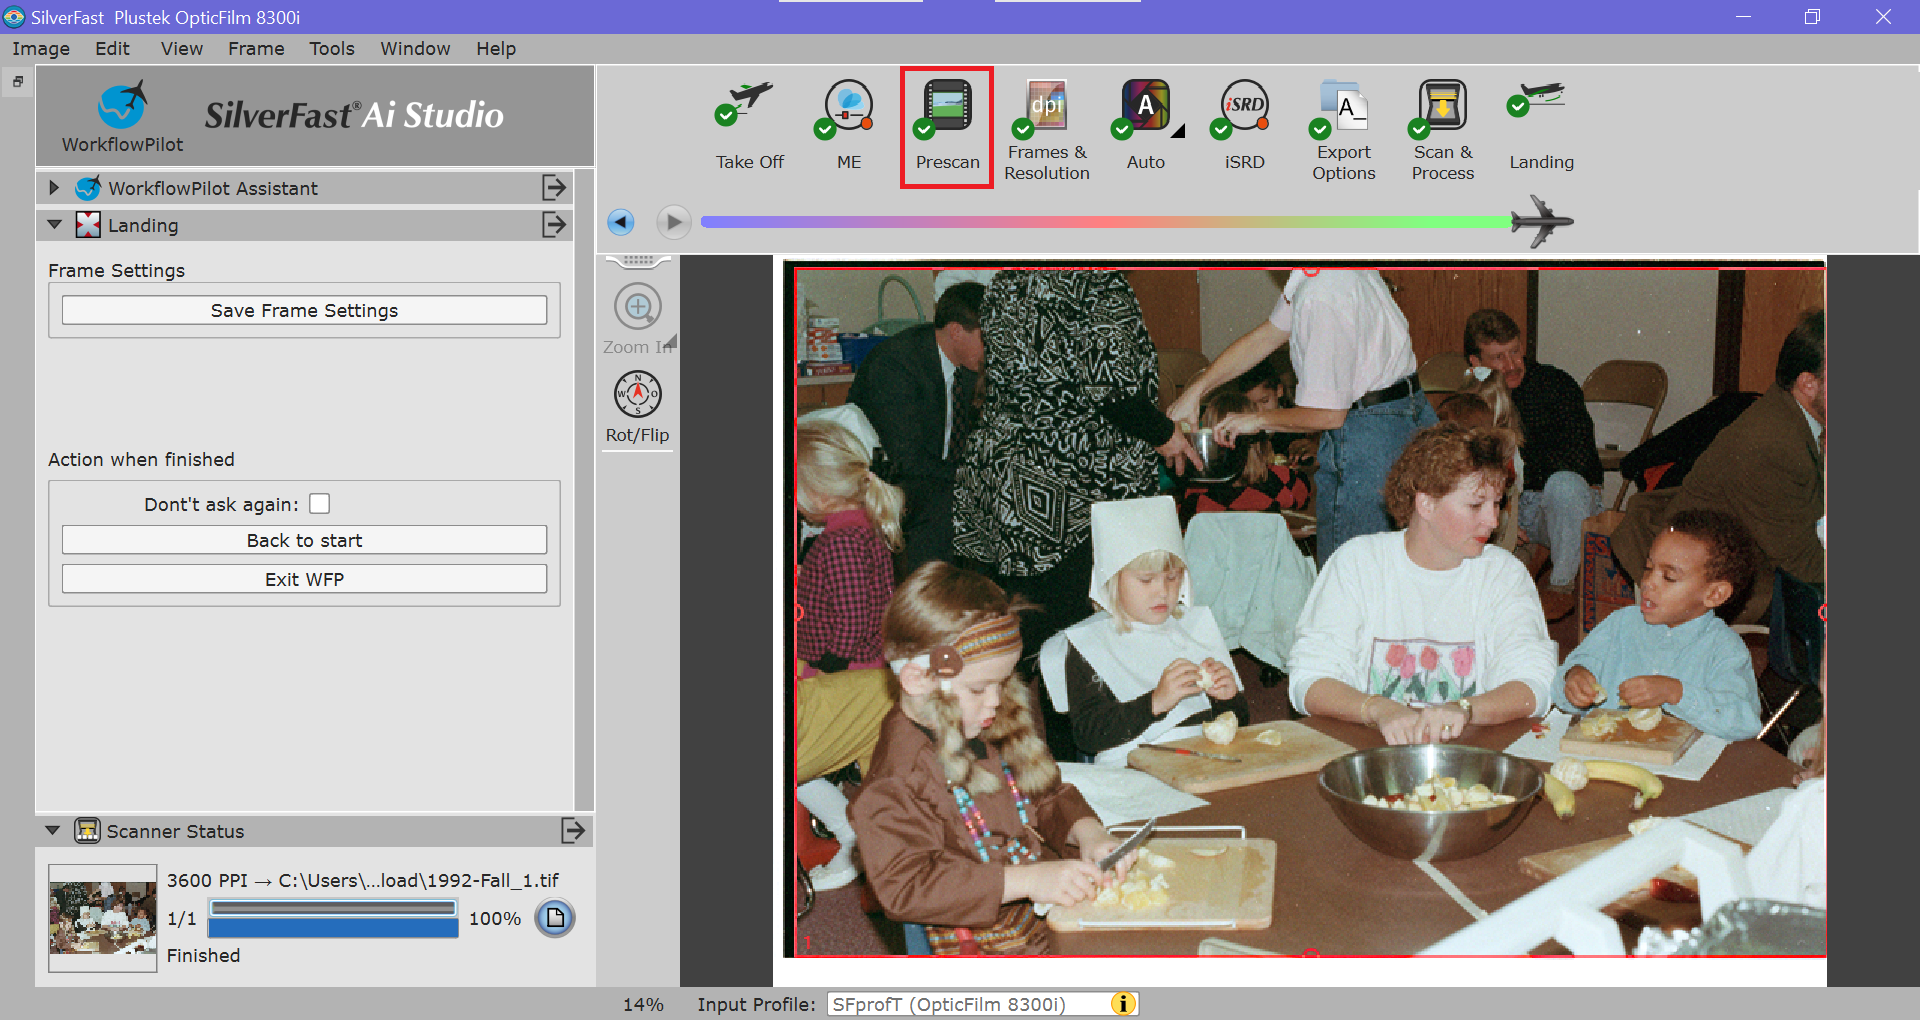
Task: Expand the WorkflowPilot Assistant section
Action: click(54, 187)
